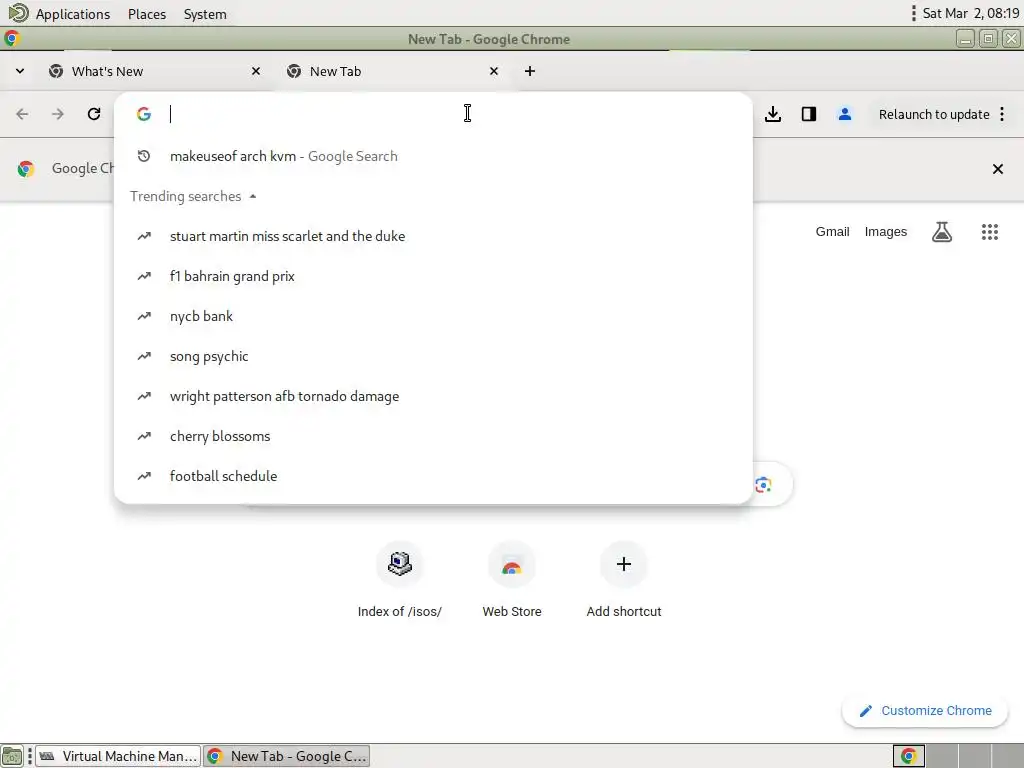Open a new tab with plus button

[x=530, y=71]
